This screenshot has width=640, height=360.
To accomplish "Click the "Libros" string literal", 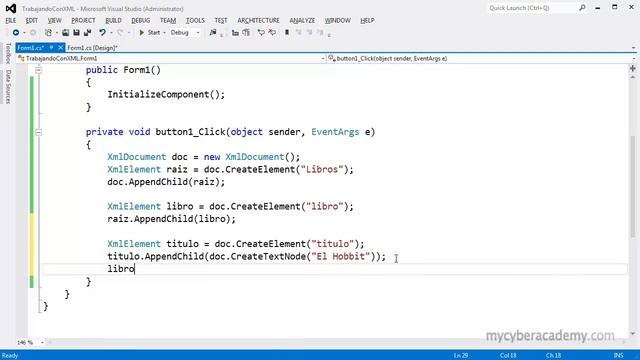I will click(322, 169).
